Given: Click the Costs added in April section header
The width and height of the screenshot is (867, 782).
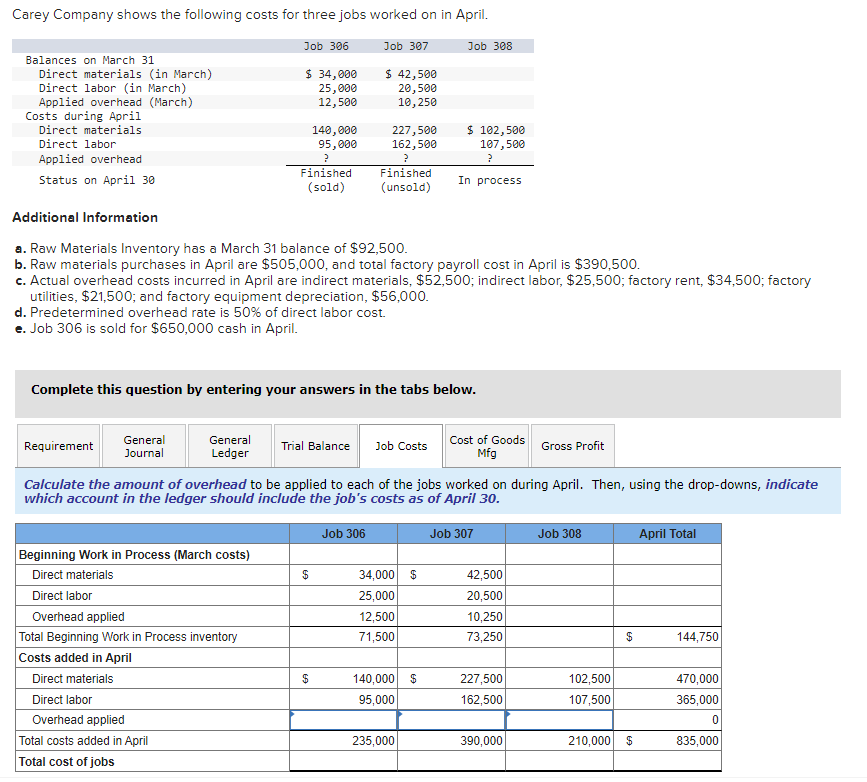Looking at the screenshot, I should (80, 657).
